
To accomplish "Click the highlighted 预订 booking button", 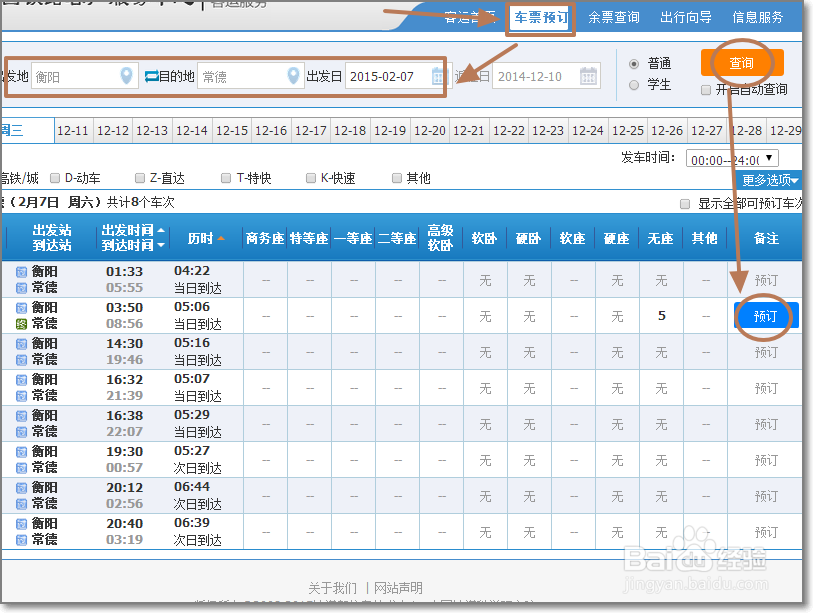I will click(x=765, y=315).
